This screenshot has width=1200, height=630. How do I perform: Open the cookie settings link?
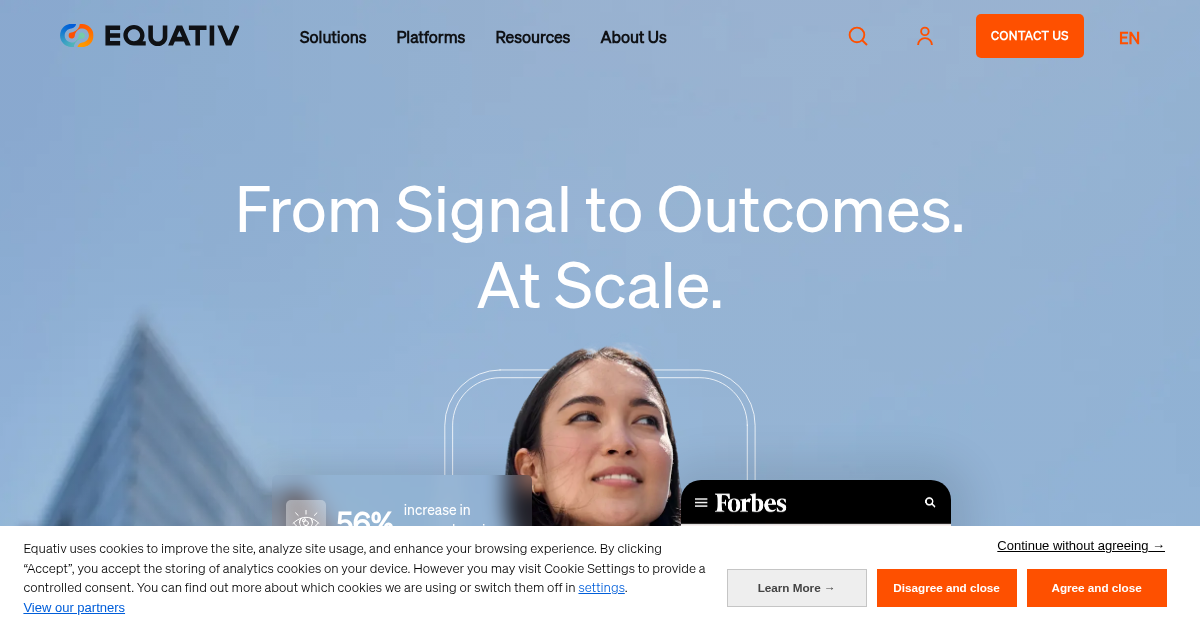click(602, 587)
